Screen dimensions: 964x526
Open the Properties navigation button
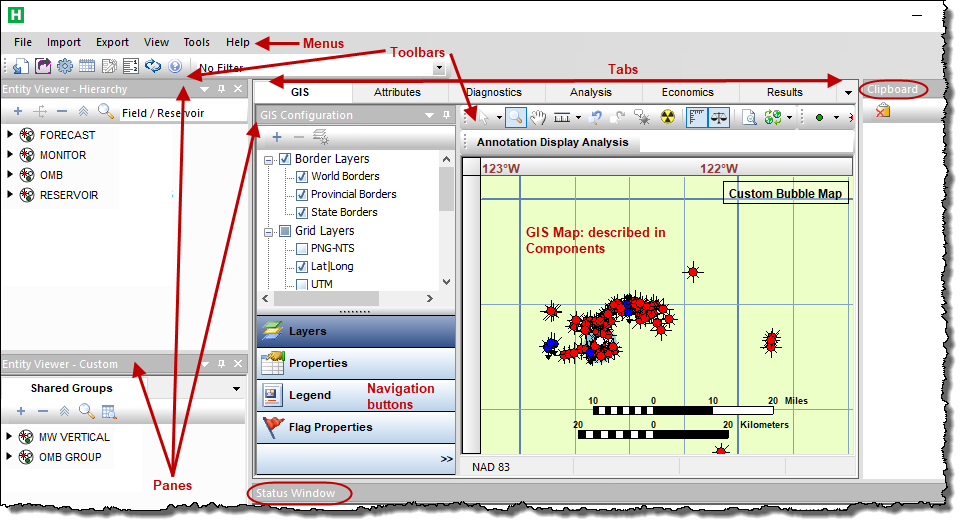tap(356, 363)
